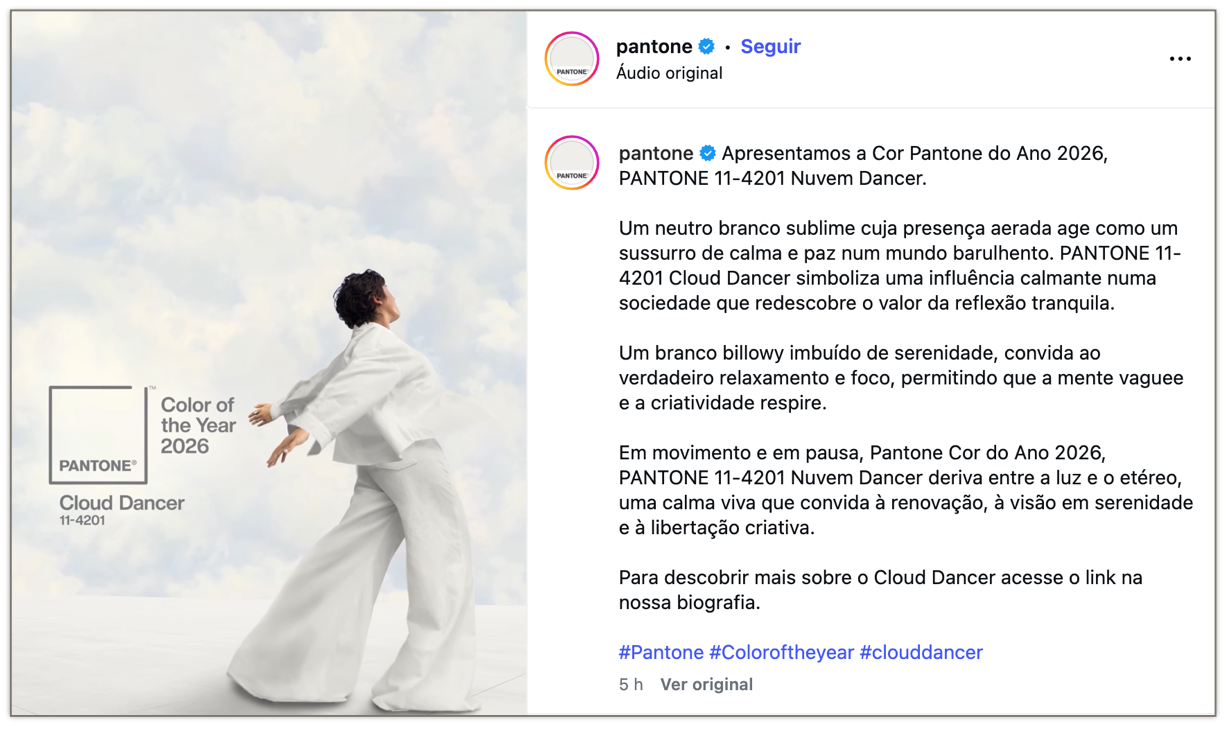Click the verified badge next to caption username
1226x730 pixels.
(x=708, y=153)
